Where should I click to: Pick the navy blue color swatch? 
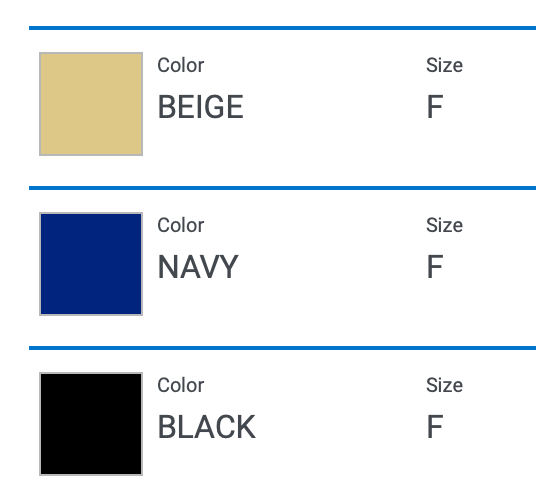91,264
